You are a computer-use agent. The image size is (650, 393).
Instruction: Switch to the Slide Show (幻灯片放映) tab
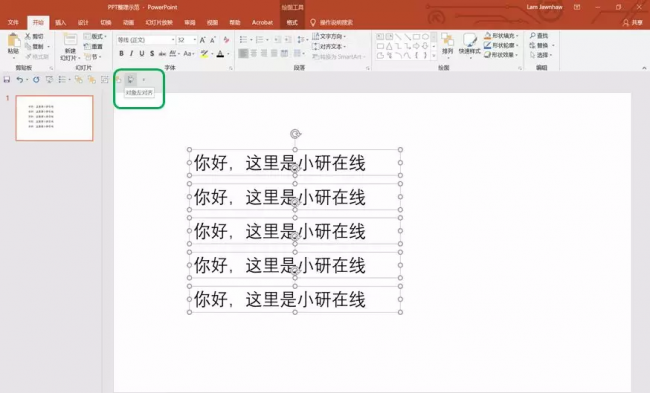pyautogui.click(x=159, y=22)
